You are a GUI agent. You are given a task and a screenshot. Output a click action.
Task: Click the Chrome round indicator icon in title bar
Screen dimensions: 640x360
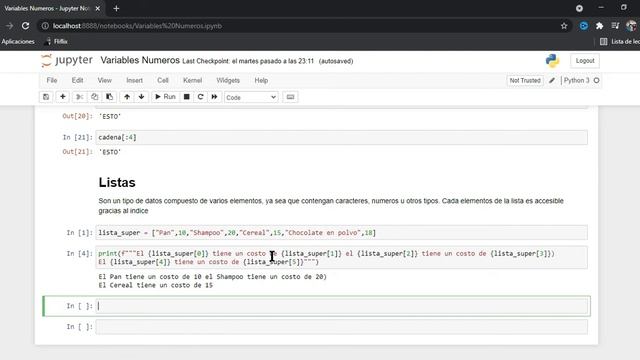[579, 8]
